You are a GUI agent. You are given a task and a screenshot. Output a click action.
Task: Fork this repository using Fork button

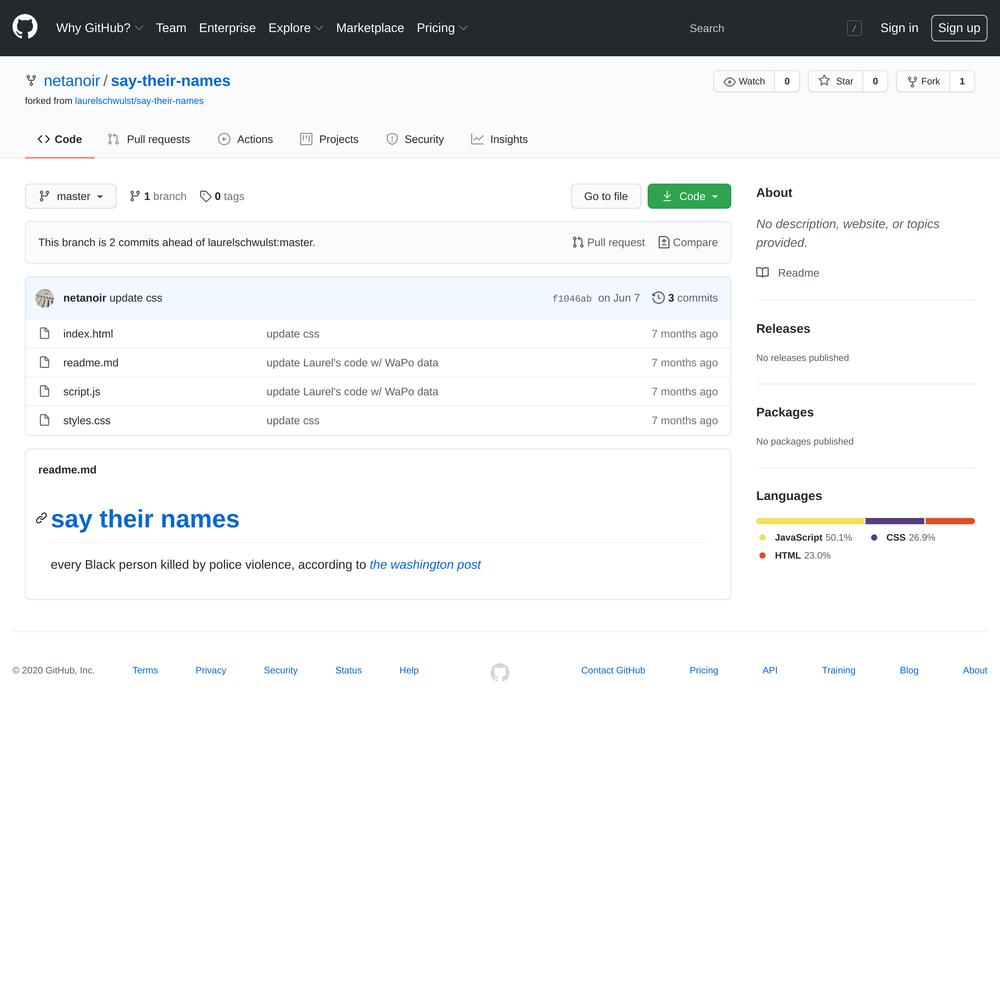(923, 82)
